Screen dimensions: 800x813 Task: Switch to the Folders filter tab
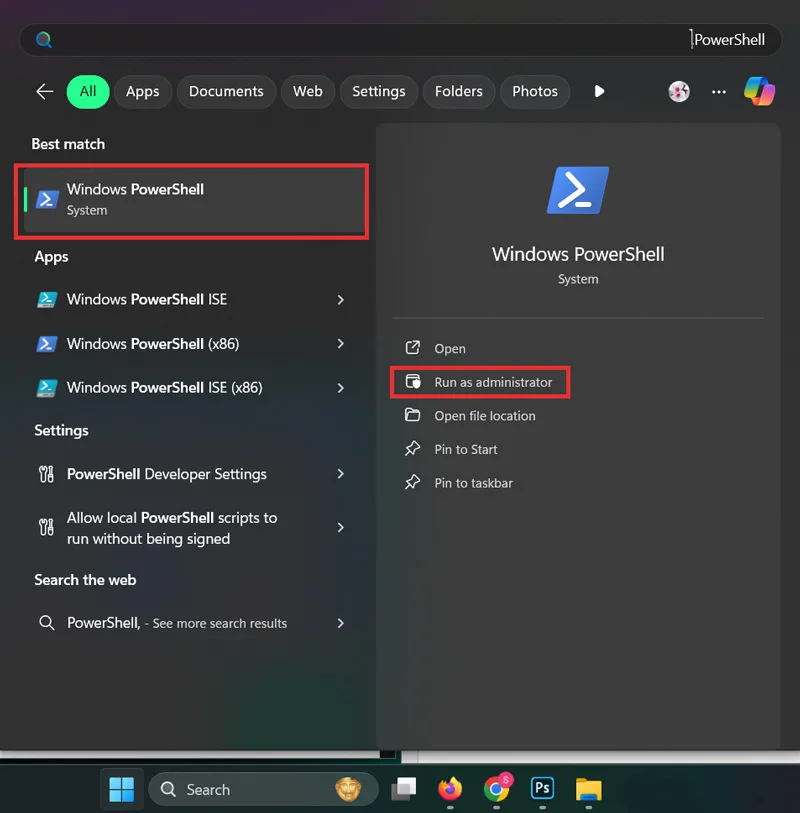(x=458, y=92)
